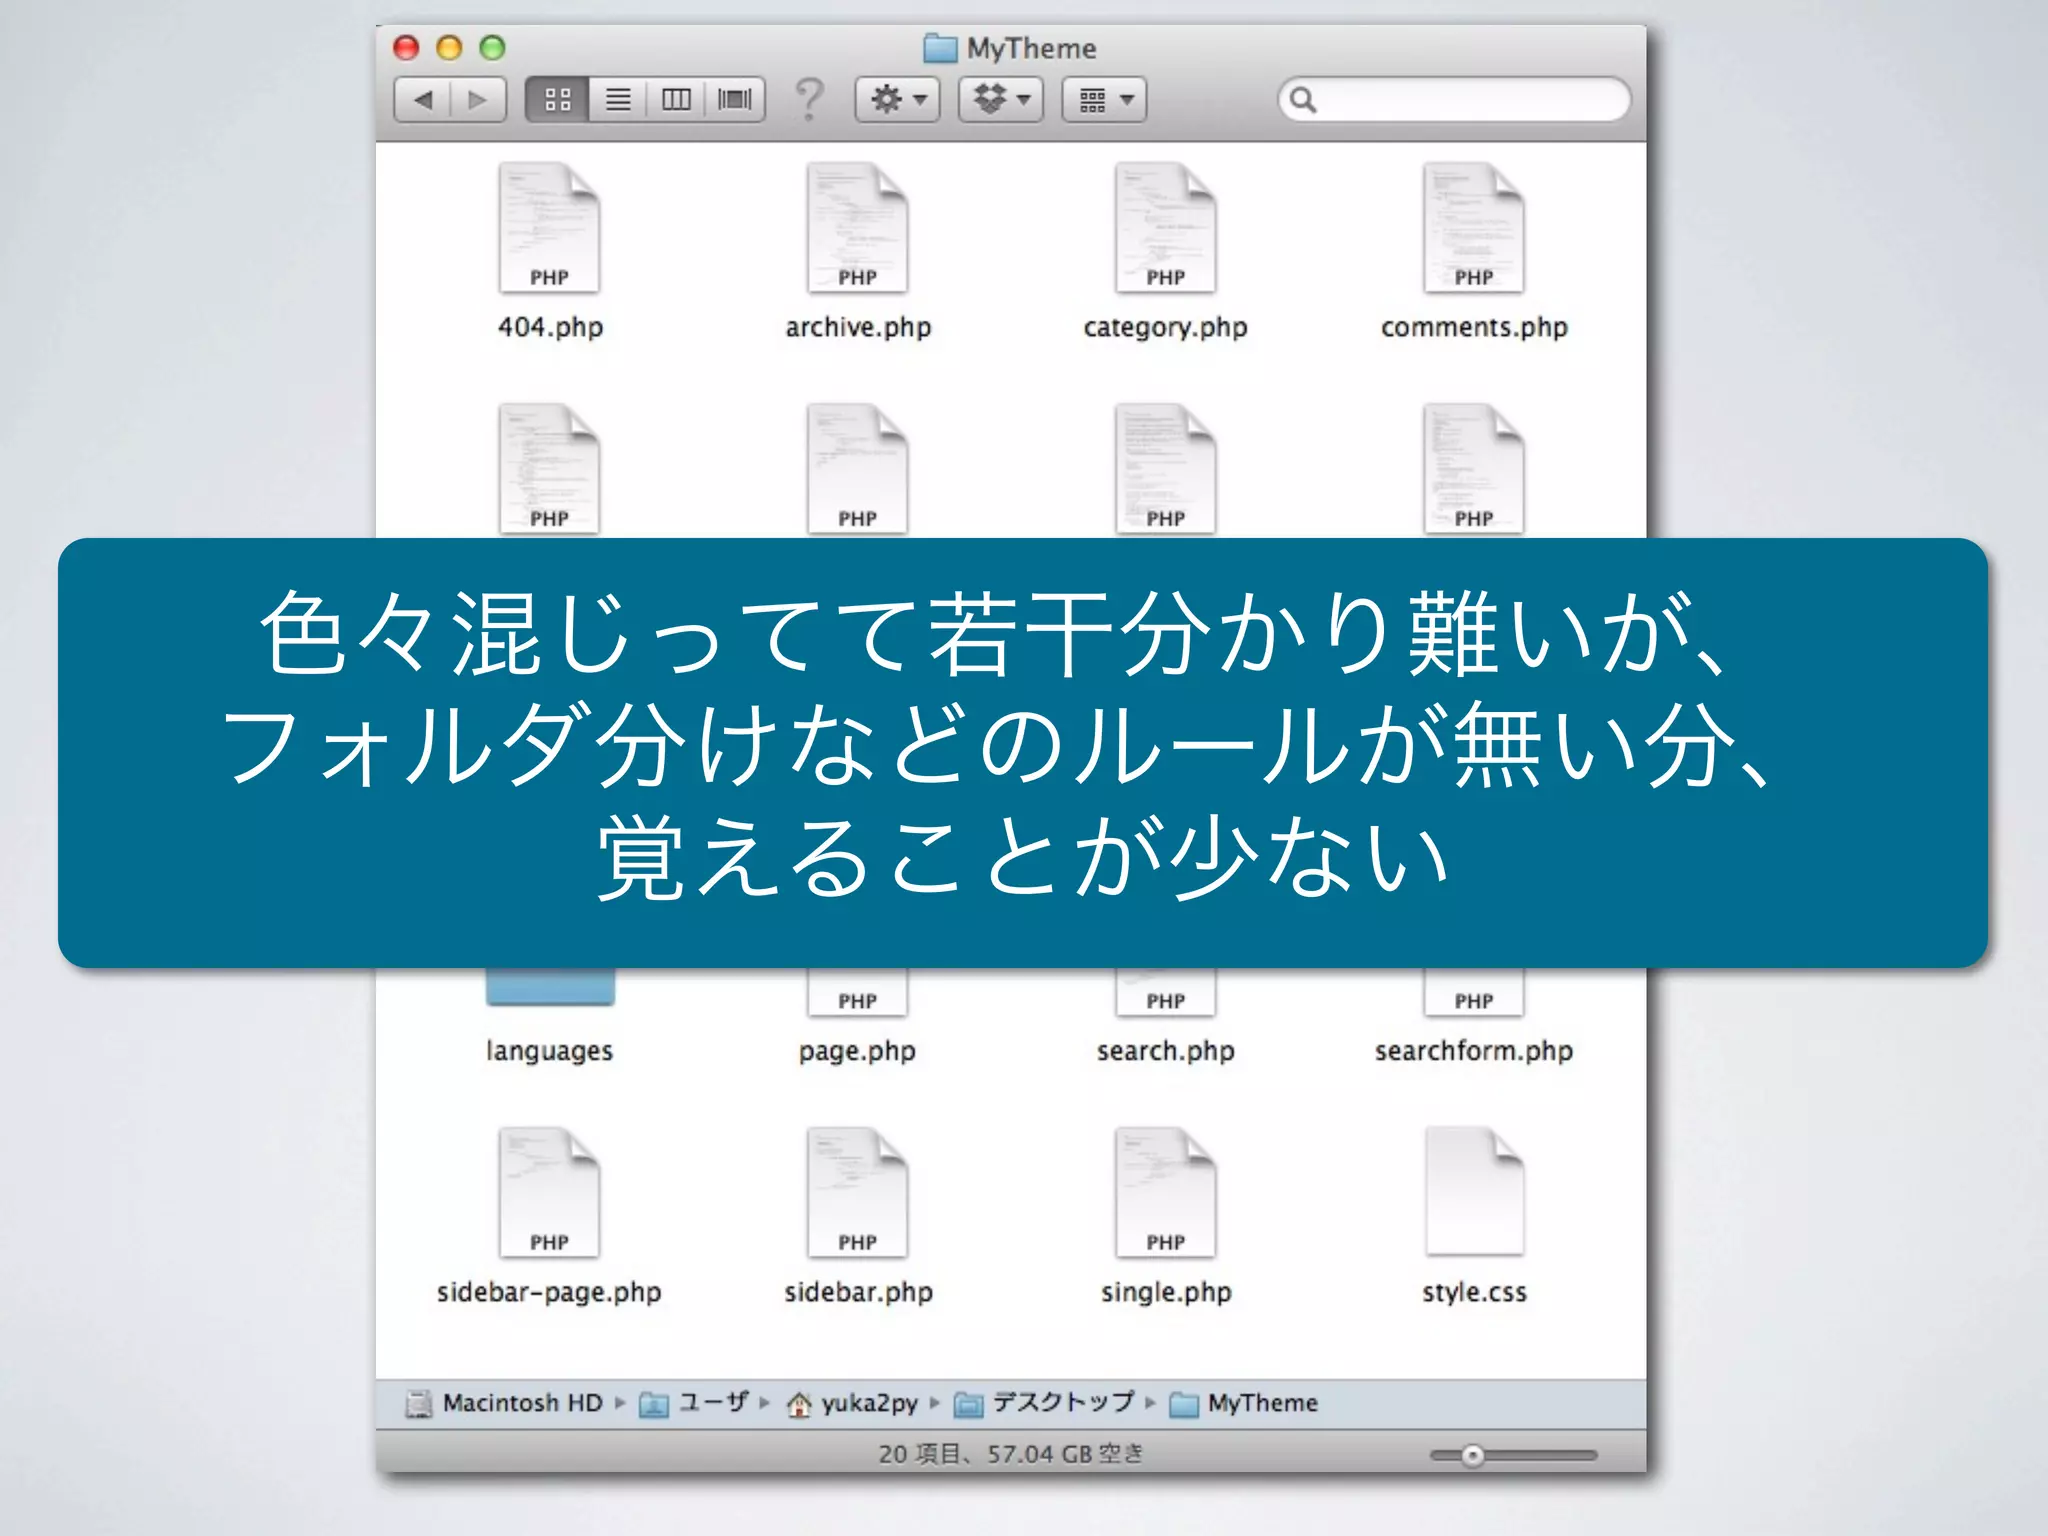Select the style.css file icon
The width and height of the screenshot is (2048, 1536).
pos(1473,1193)
